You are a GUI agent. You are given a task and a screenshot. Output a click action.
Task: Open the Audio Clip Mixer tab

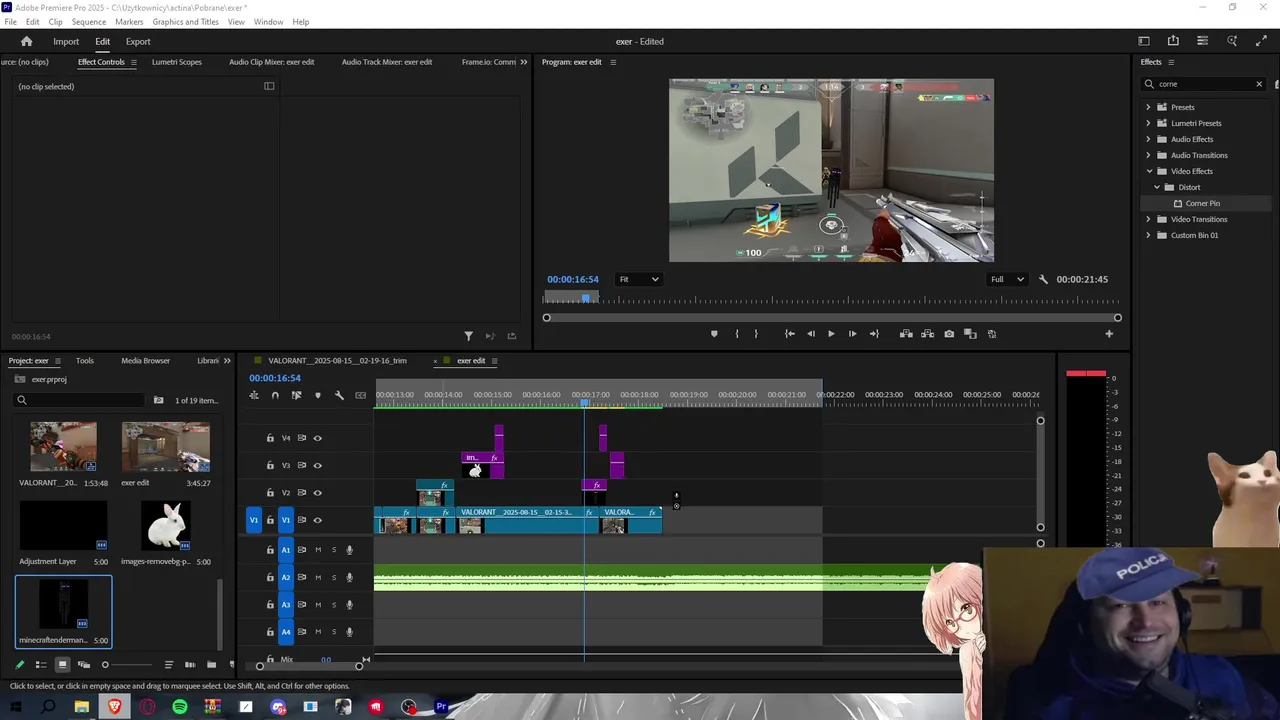pyautogui.click(x=271, y=62)
